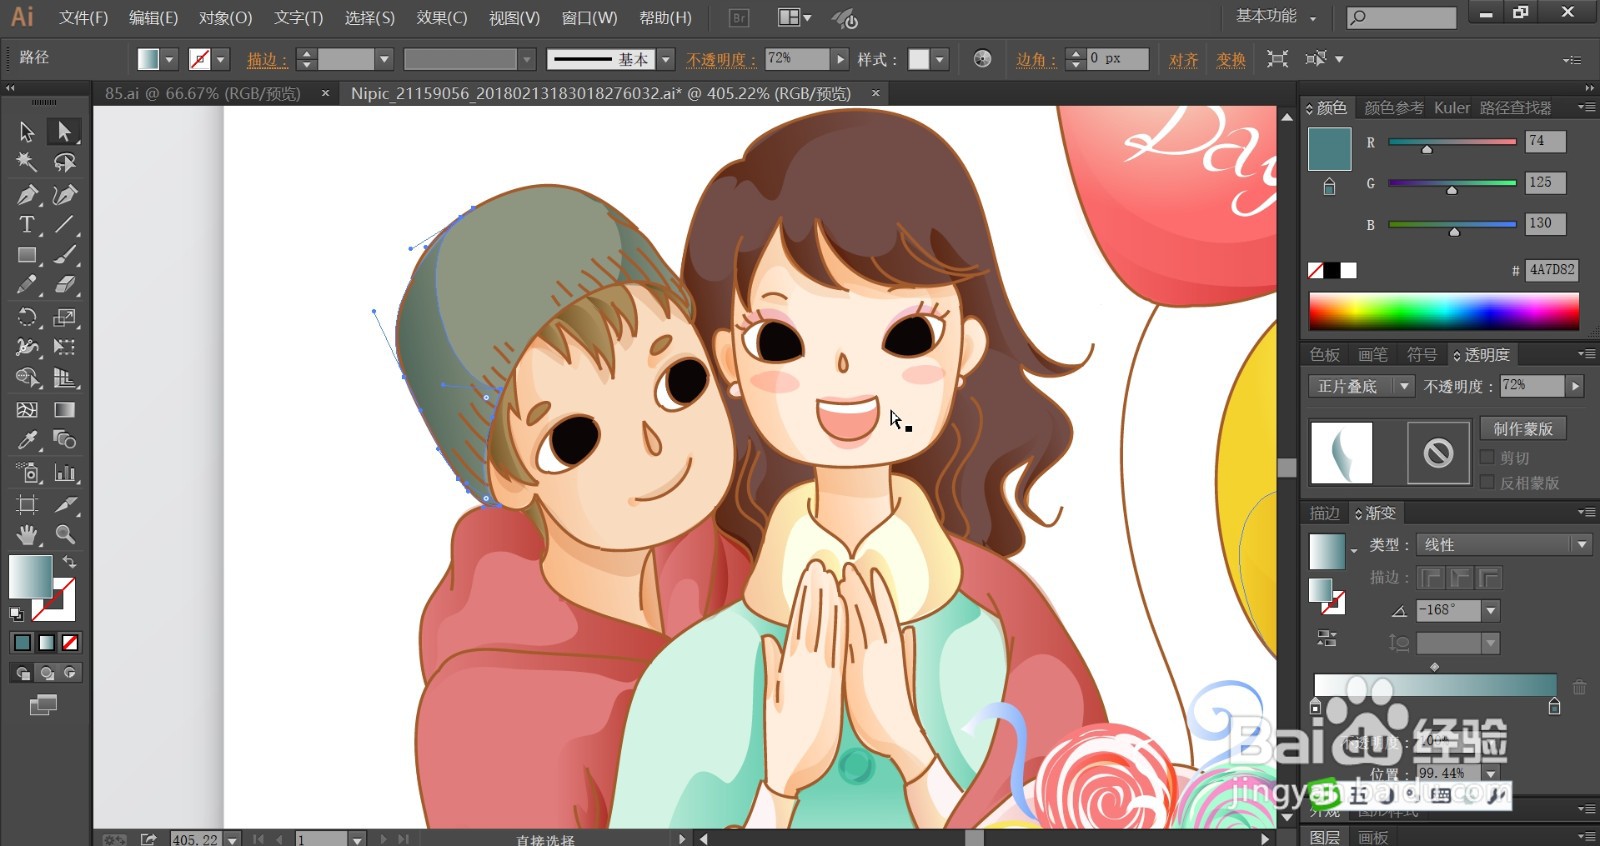The width and height of the screenshot is (1600, 846).
Task: Choose the Magic Wand tool
Action: [x=27, y=162]
